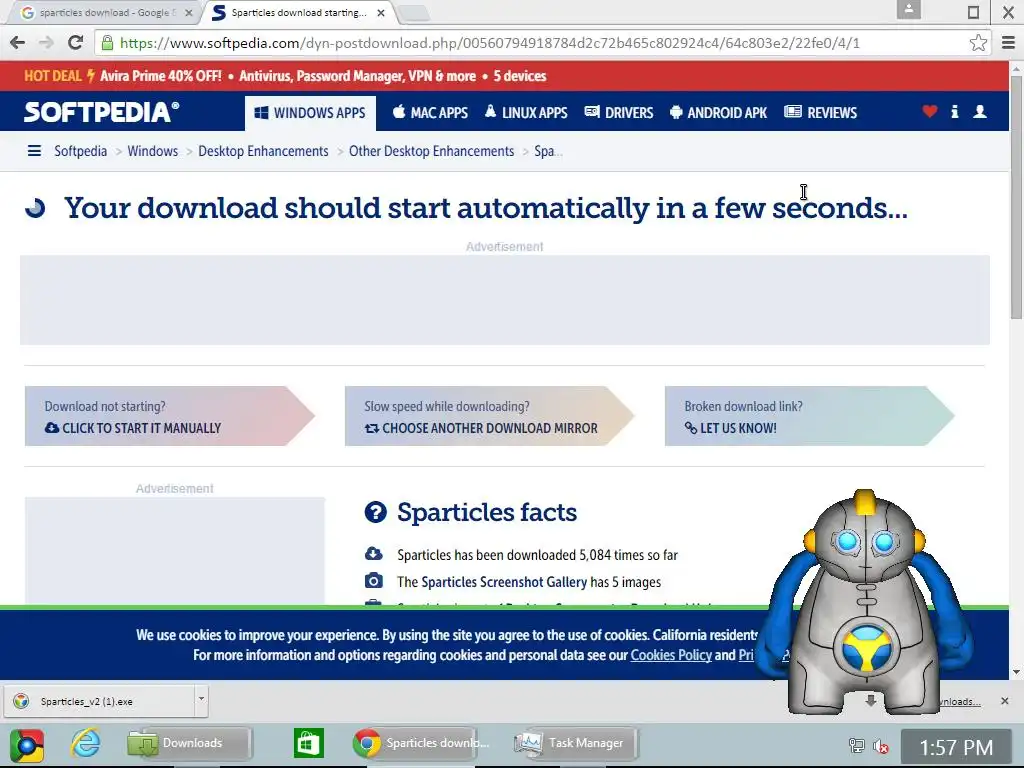
Task: Open Downloads folder from taskbar
Action: [x=190, y=743]
